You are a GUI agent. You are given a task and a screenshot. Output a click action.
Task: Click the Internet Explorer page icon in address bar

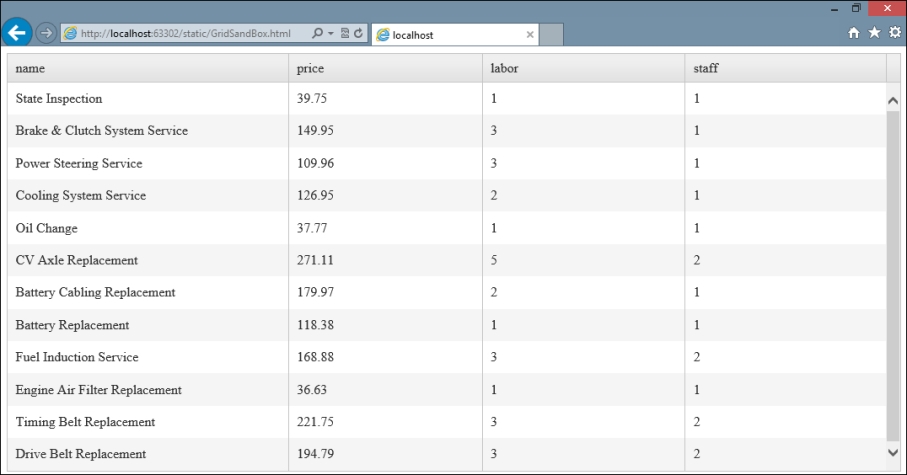coord(70,34)
